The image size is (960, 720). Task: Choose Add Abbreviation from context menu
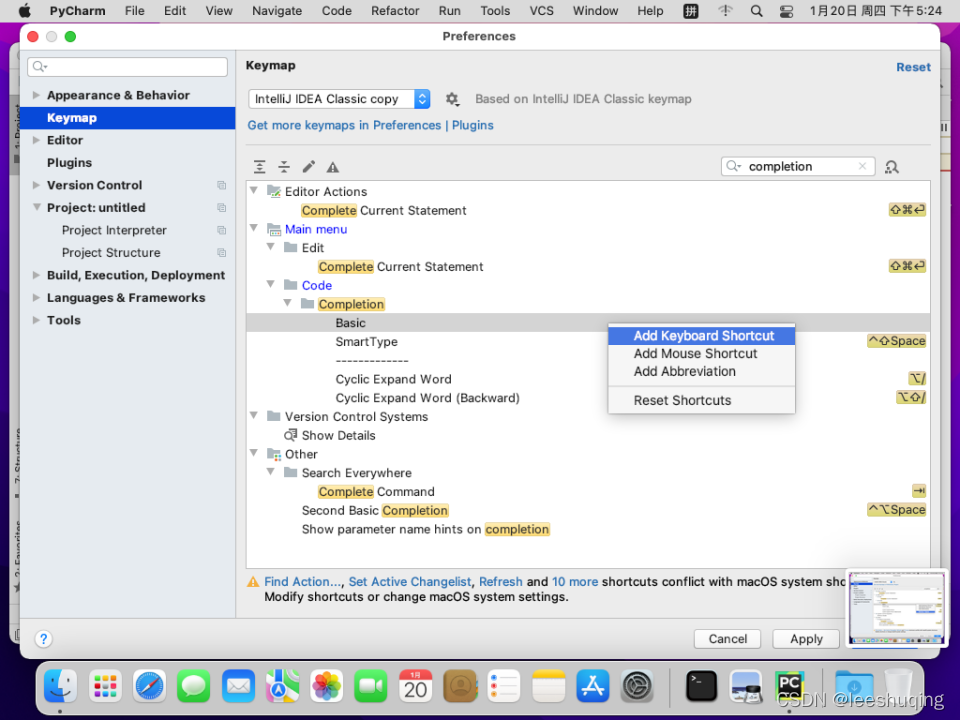click(x=702, y=371)
